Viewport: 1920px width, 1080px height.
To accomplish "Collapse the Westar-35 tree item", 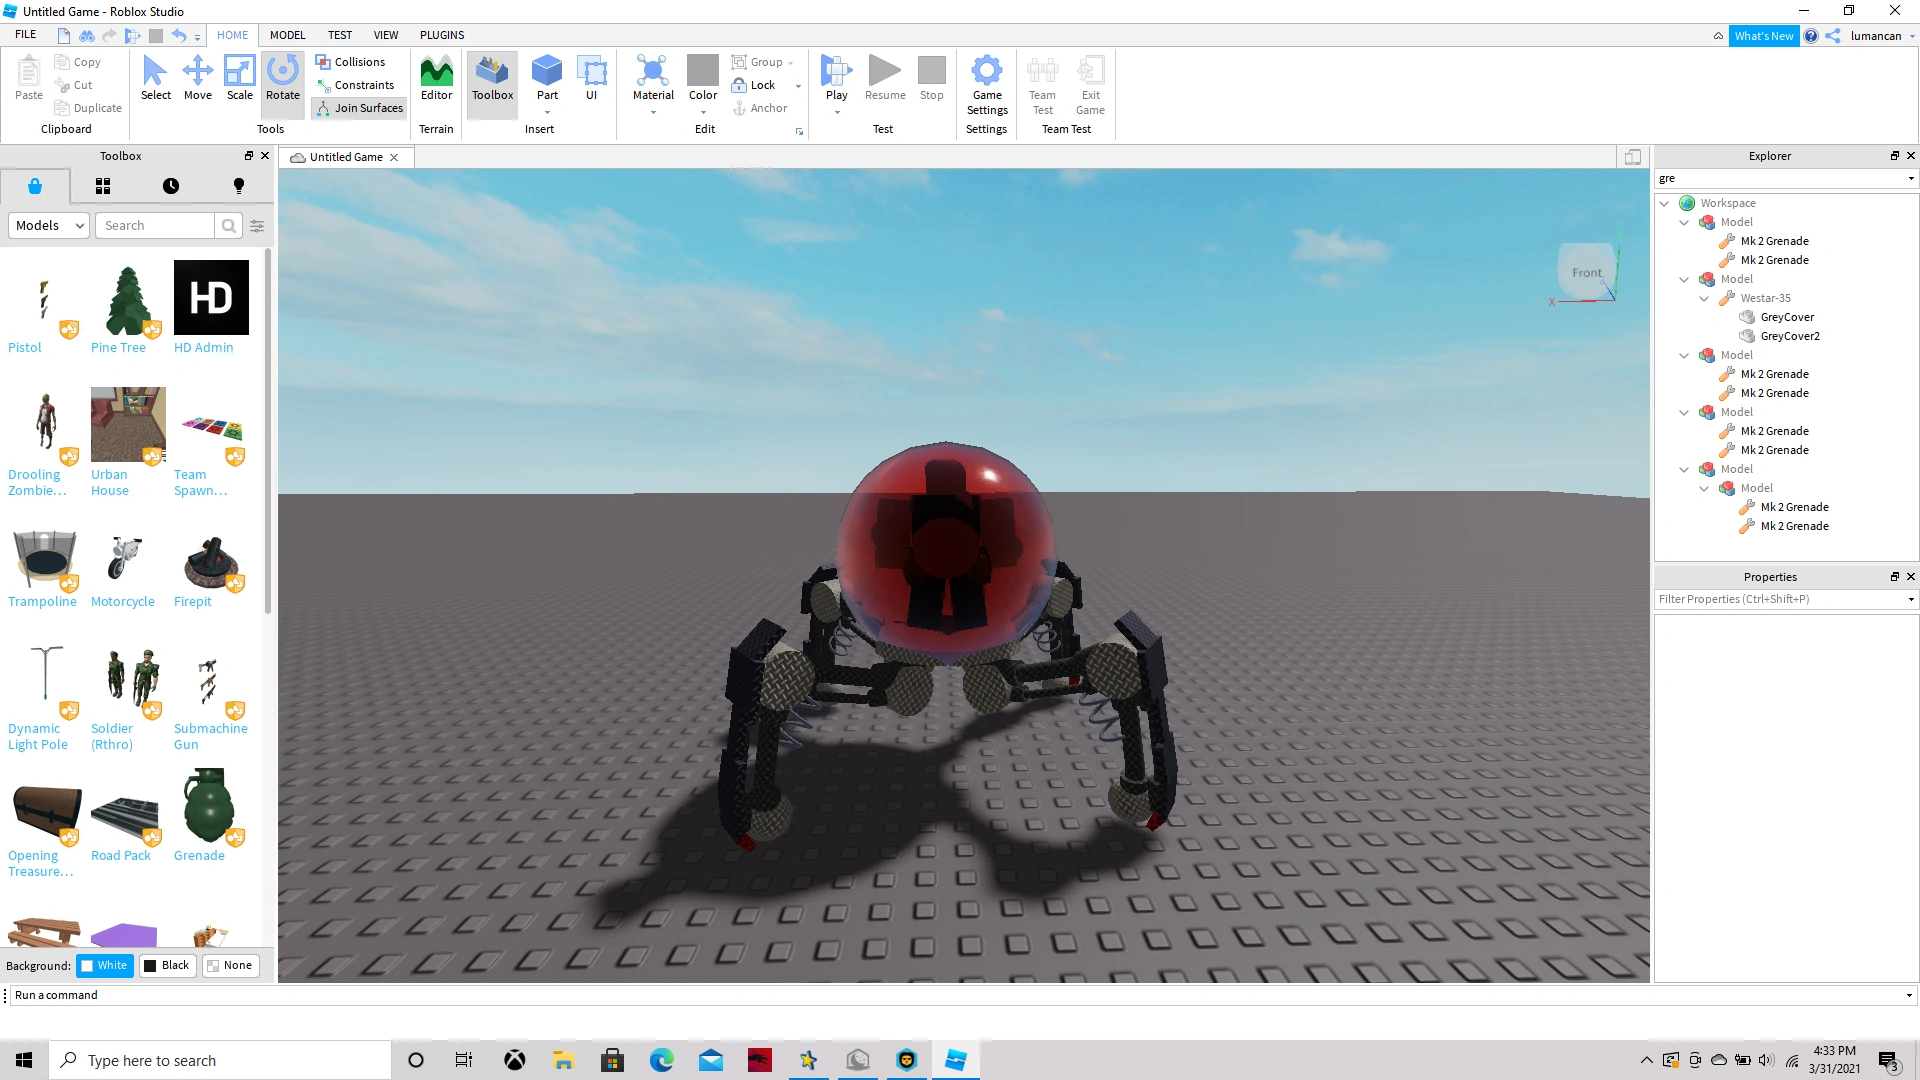I will [x=1705, y=298].
